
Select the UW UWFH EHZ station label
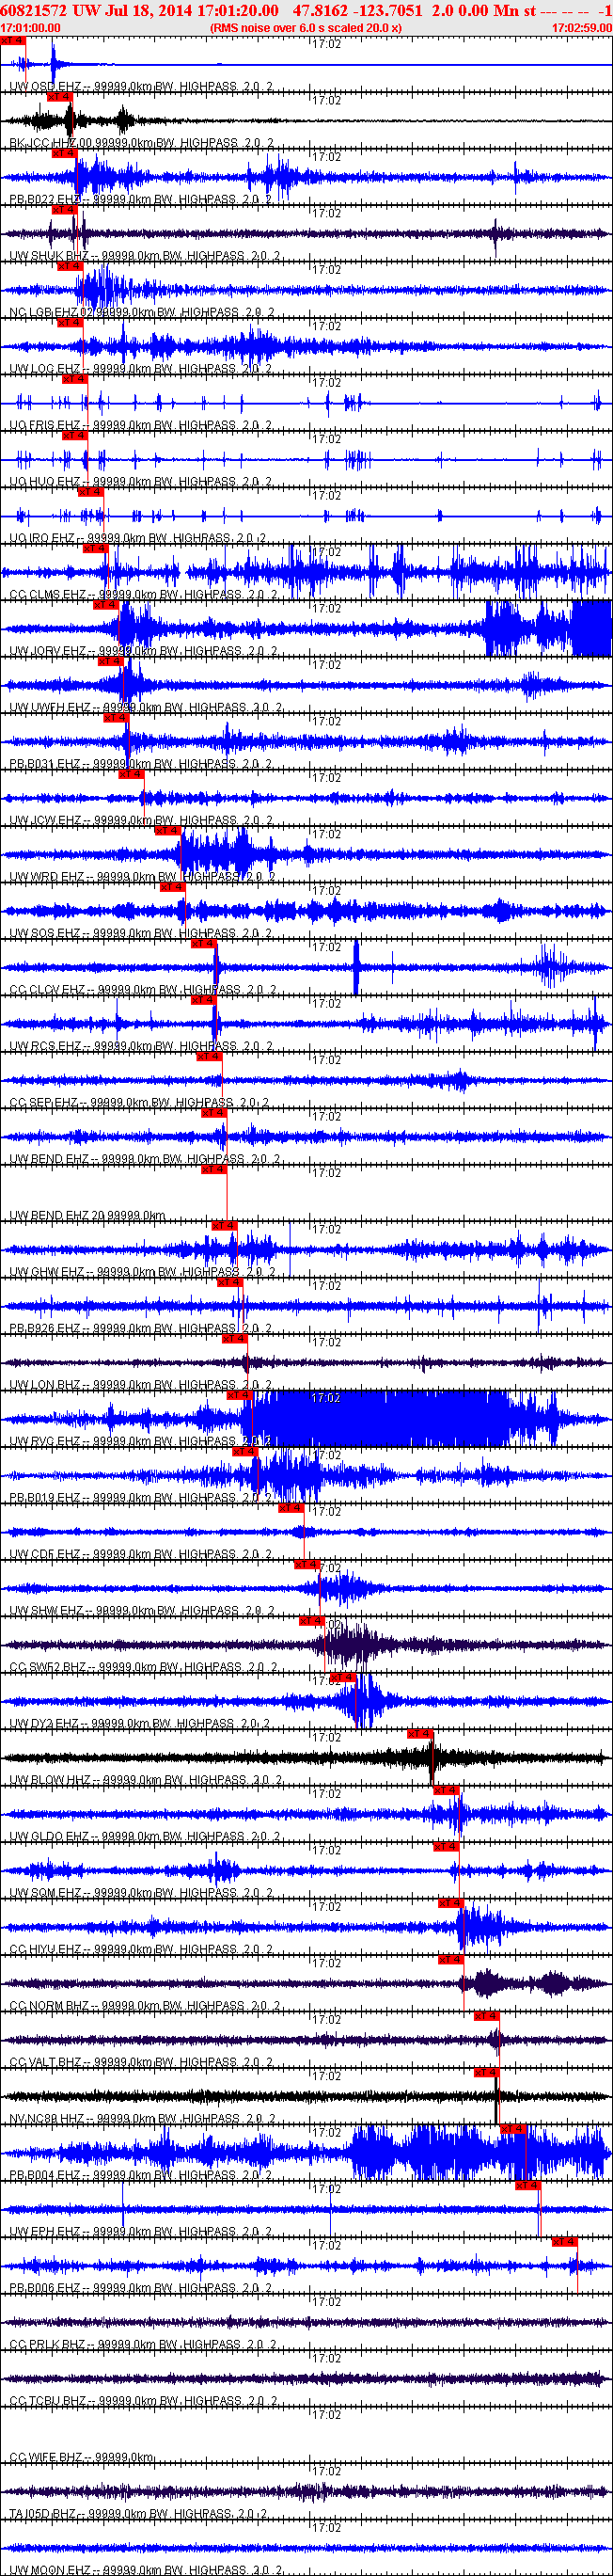tap(145, 708)
